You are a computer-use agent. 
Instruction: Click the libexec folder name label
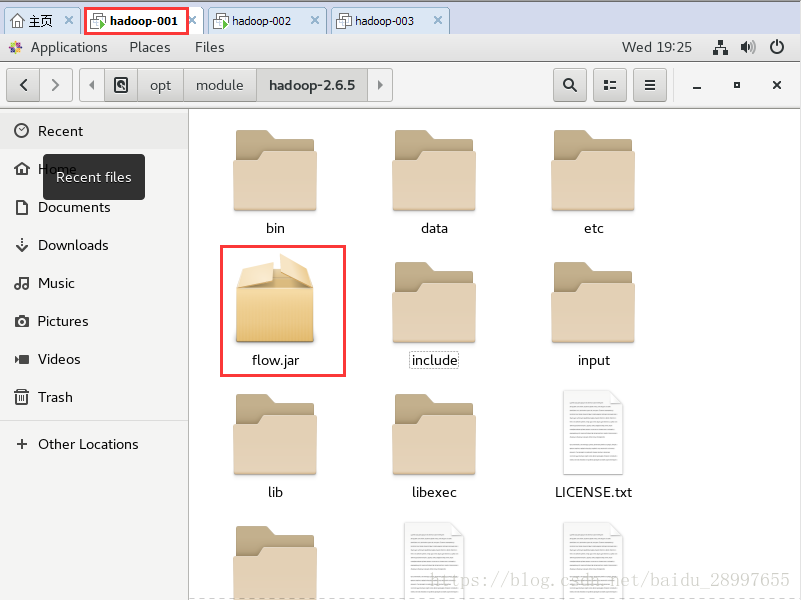434,492
